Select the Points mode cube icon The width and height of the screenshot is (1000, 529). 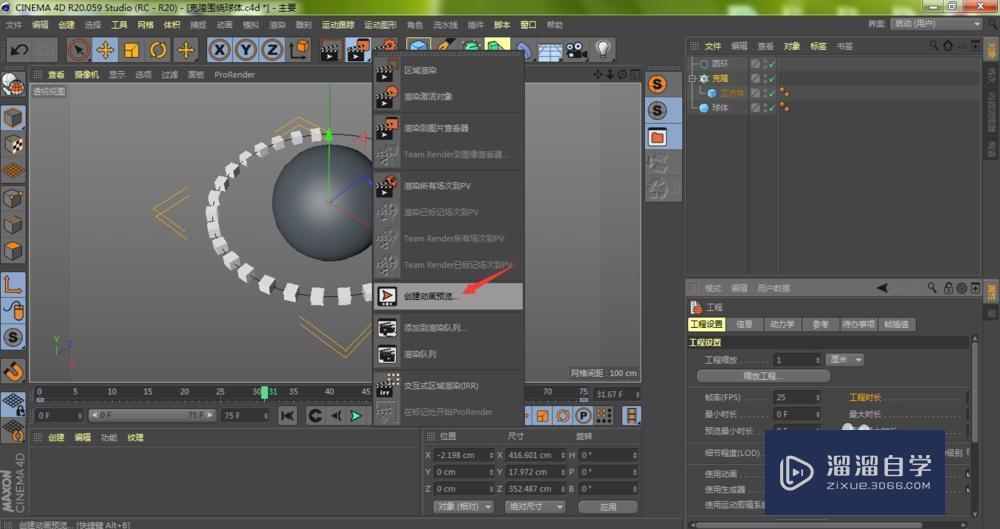pos(13,198)
